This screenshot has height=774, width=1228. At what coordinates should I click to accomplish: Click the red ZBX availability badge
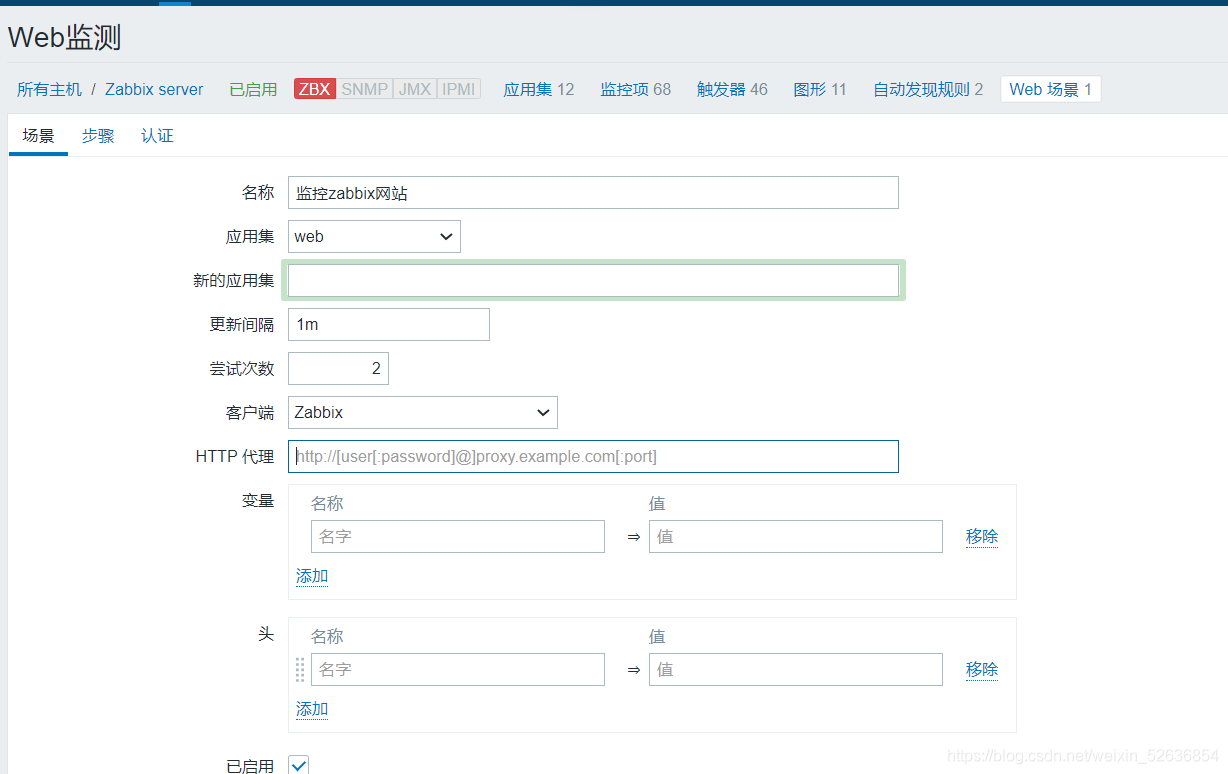pyautogui.click(x=314, y=89)
